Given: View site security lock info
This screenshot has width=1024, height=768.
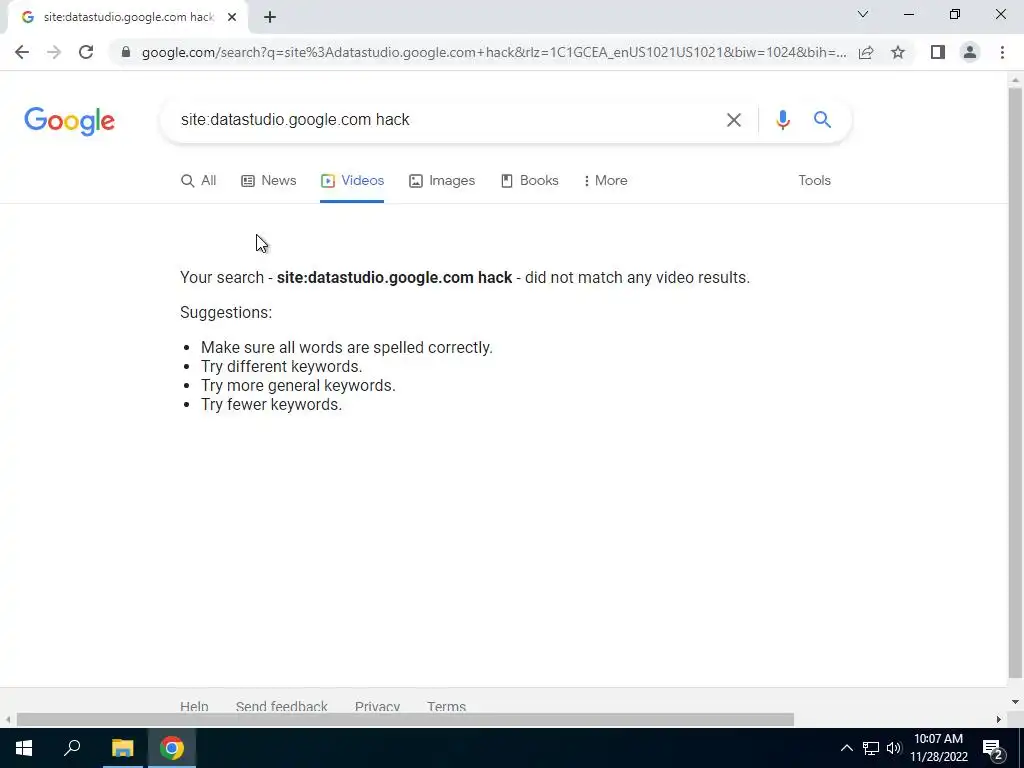Looking at the screenshot, I should (x=126, y=52).
